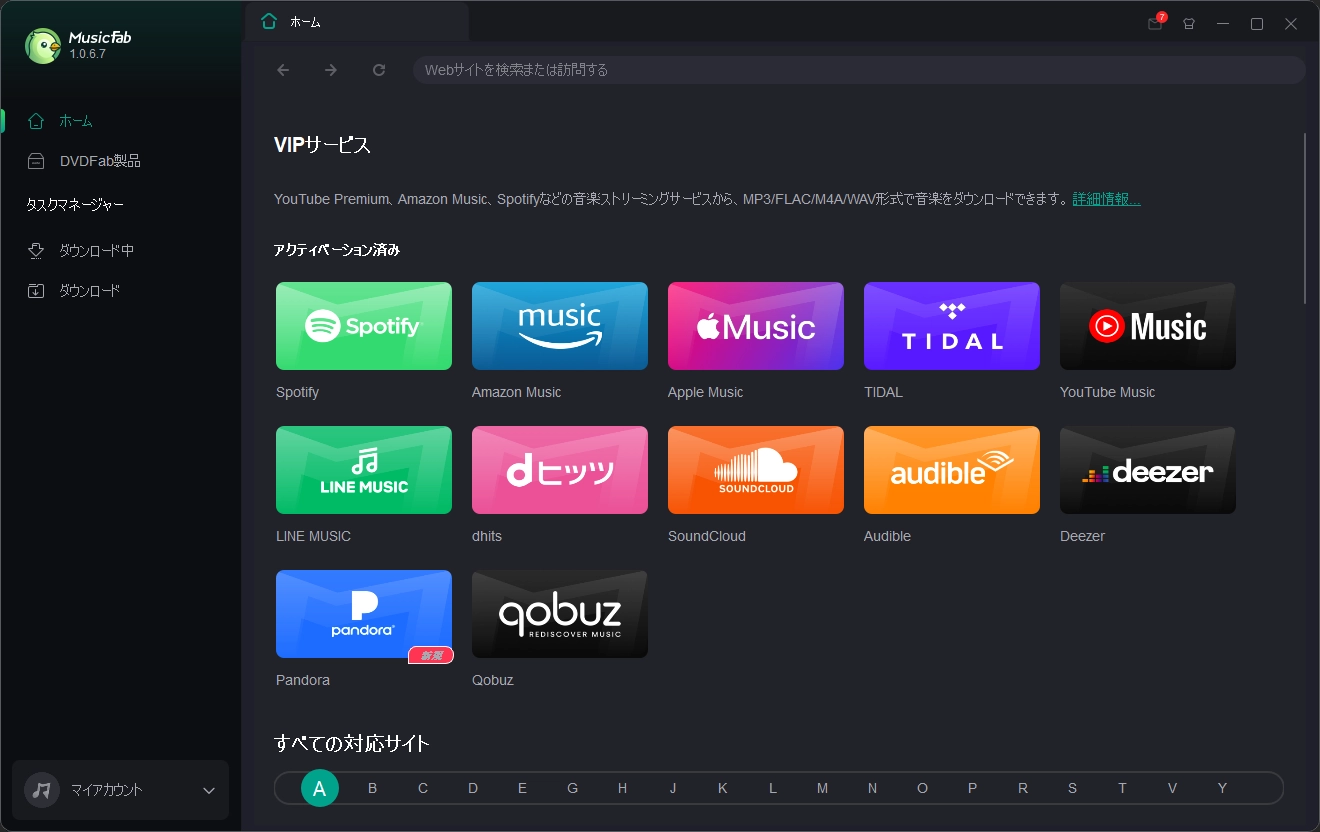Select letter L in the site index
This screenshot has height=832, width=1320.
pos(773,788)
